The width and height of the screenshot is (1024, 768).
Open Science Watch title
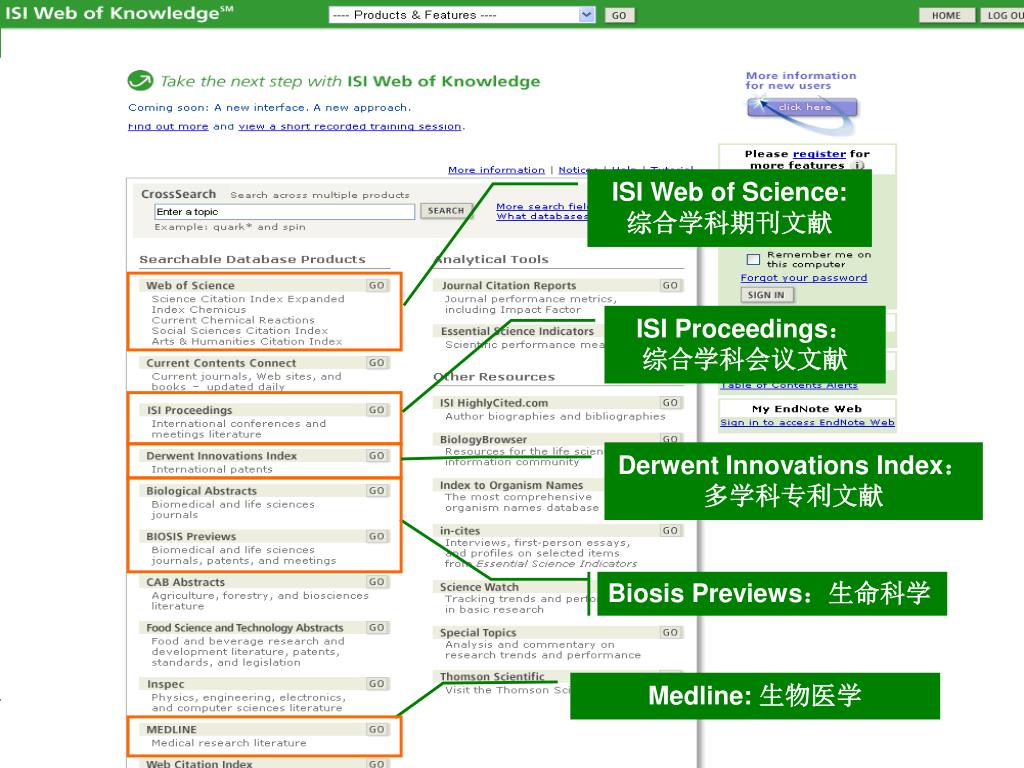click(479, 587)
